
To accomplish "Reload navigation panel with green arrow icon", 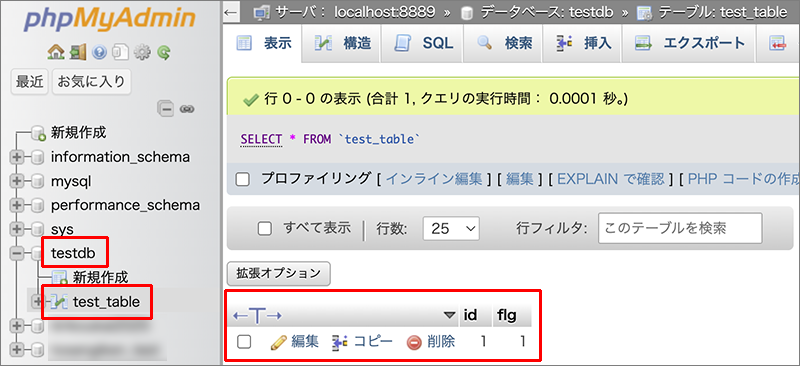I will 164,52.
